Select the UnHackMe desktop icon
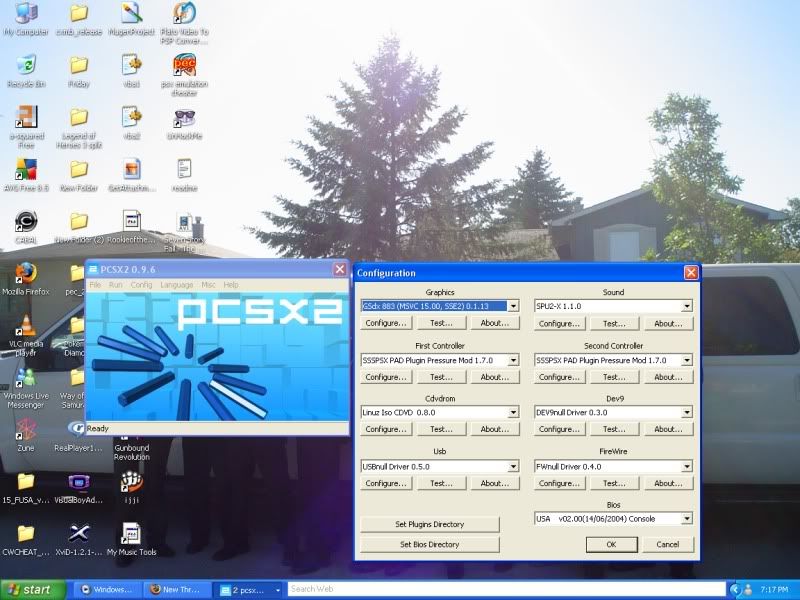This screenshot has height=600, width=800. click(184, 124)
